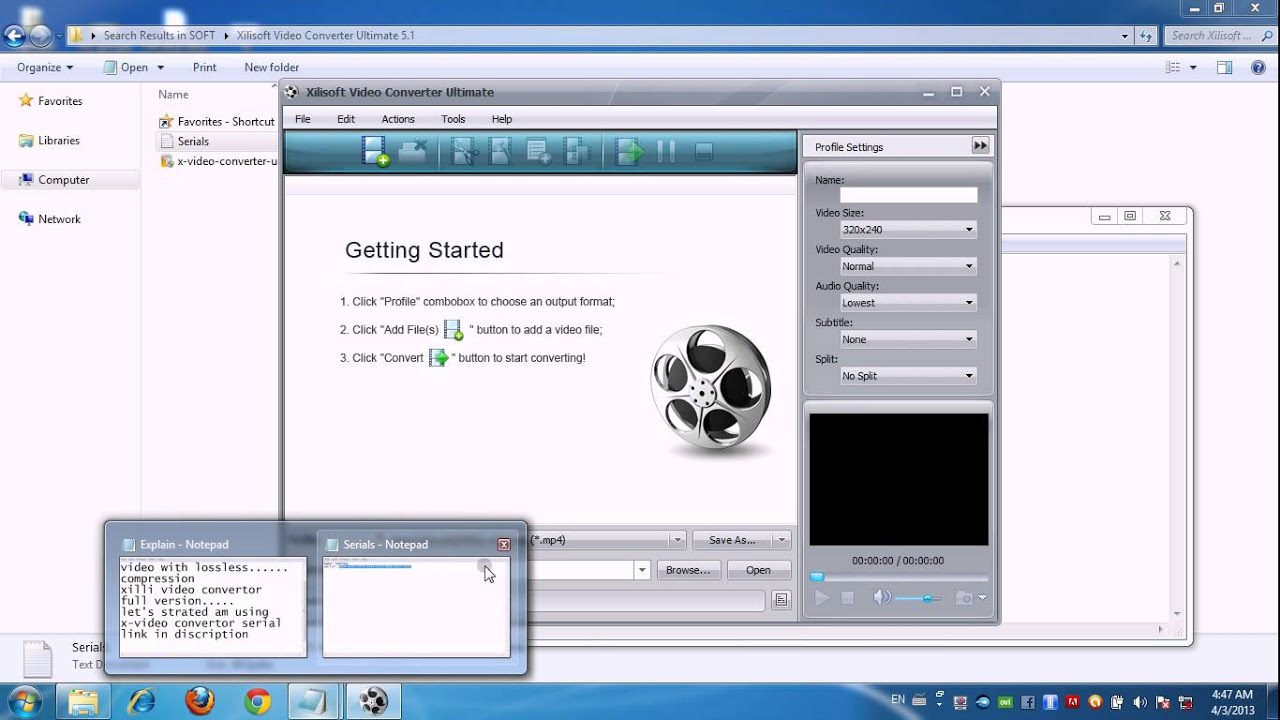Image resolution: width=1280 pixels, height=720 pixels.
Task: Start conversion with the Convert icon
Action: click(x=630, y=151)
